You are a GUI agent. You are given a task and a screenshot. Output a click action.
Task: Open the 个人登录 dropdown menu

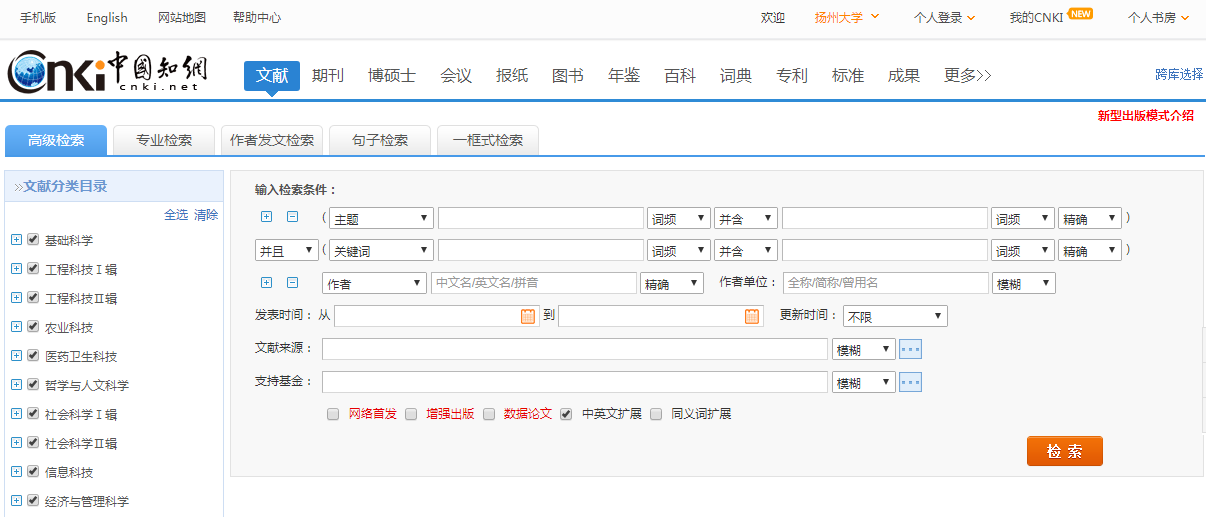(x=945, y=17)
